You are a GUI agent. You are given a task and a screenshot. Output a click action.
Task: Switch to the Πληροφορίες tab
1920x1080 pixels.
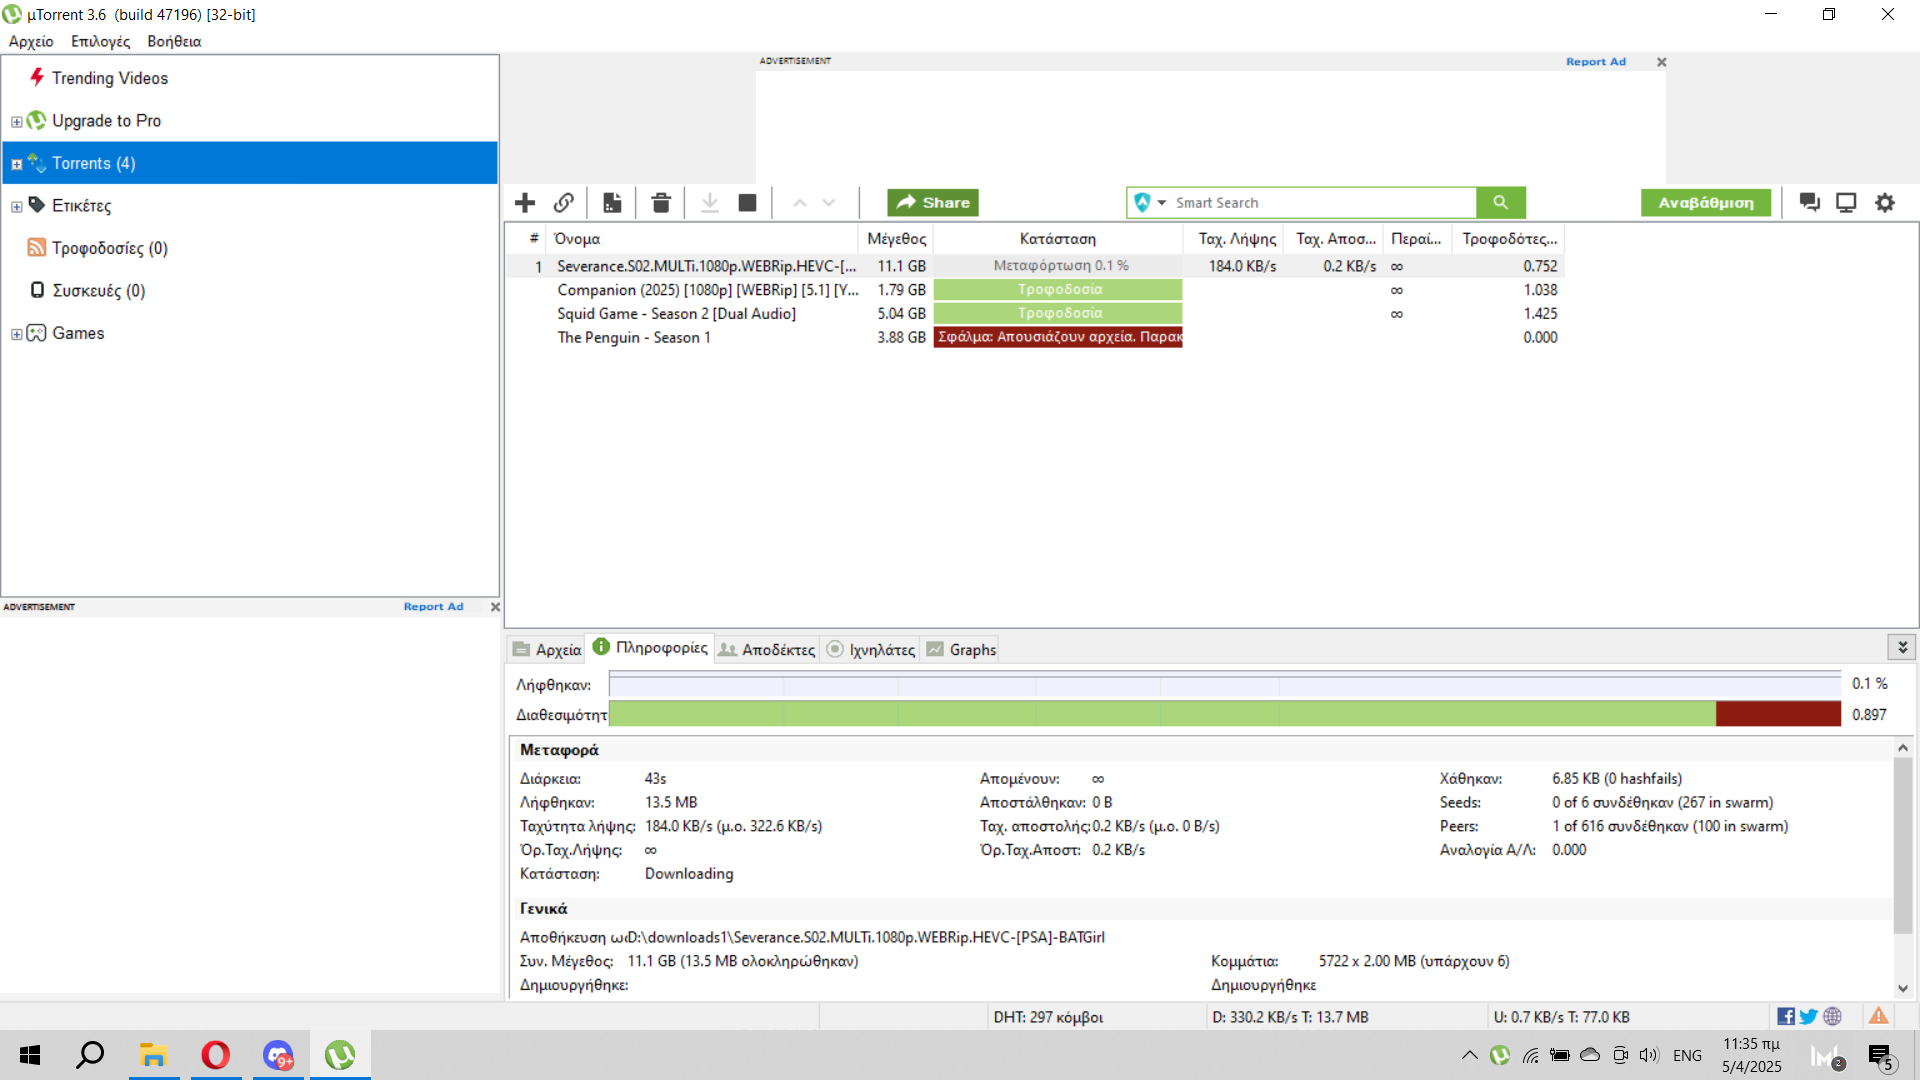651,647
